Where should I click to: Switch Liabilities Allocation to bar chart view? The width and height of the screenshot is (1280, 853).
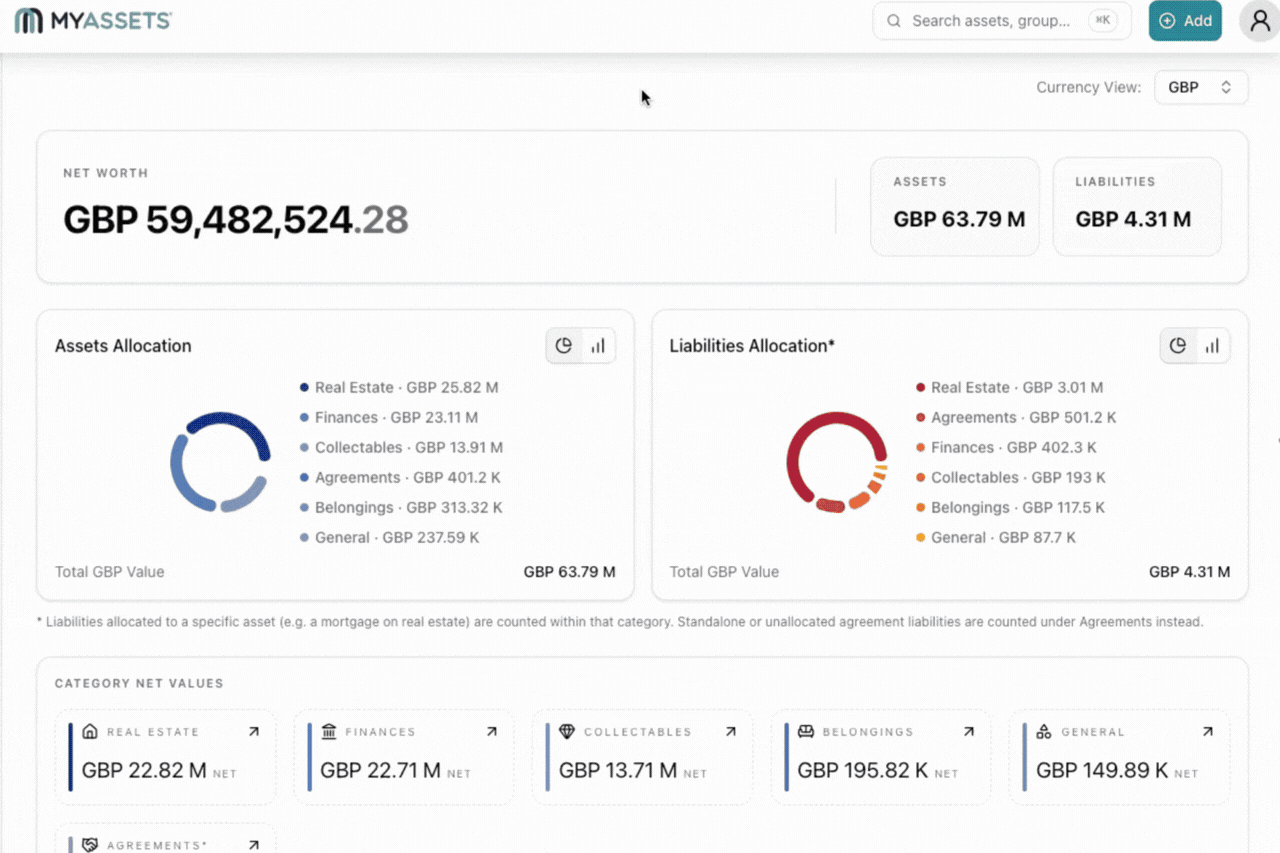1212,346
